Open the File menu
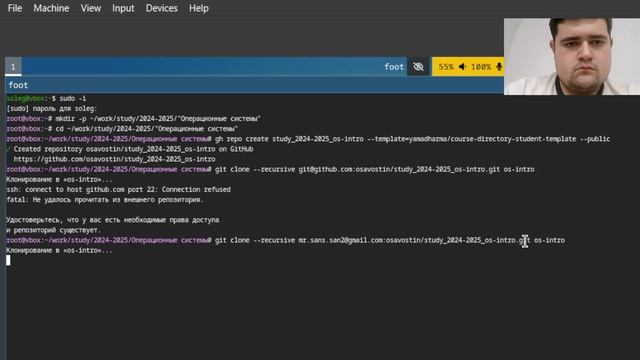640x360 pixels. tap(15, 8)
